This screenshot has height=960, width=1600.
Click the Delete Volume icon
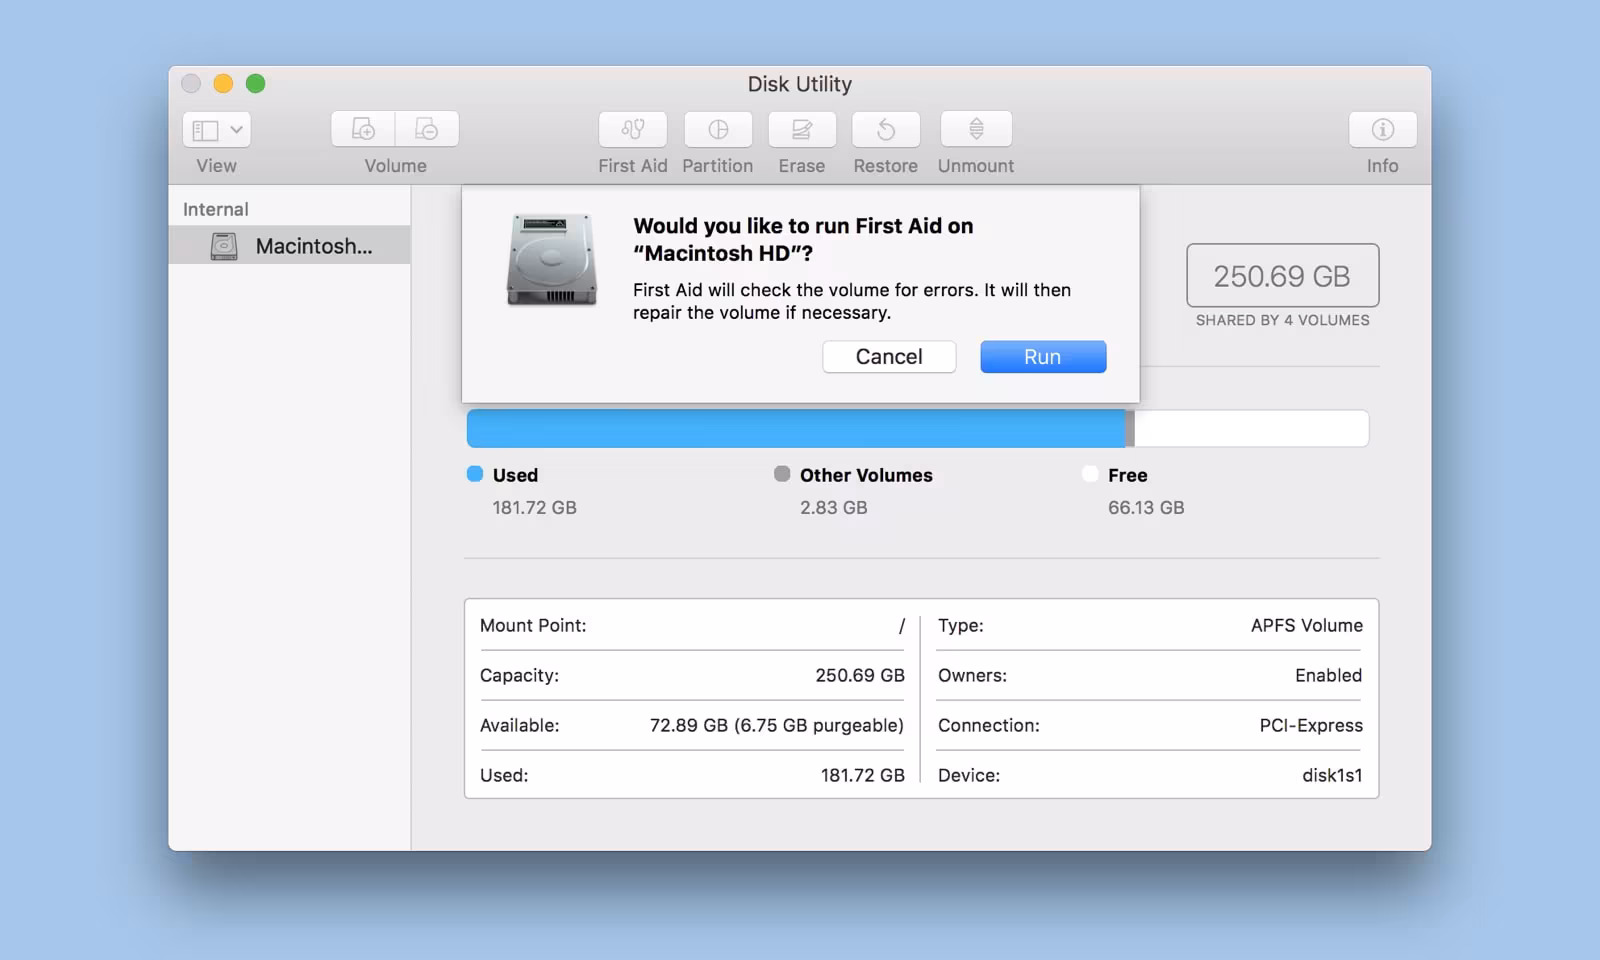click(x=427, y=130)
